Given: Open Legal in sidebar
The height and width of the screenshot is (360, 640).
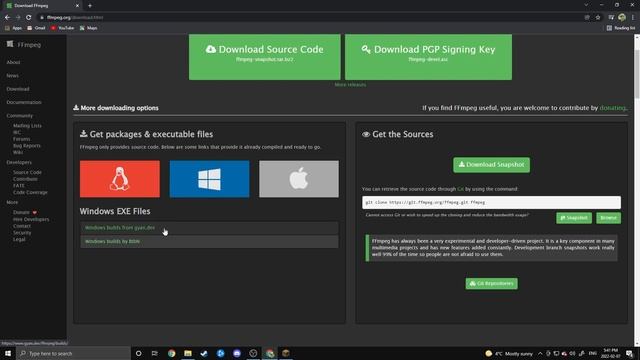Looking at the screenshot, I should pyautogui.click(x=19, y=239).
